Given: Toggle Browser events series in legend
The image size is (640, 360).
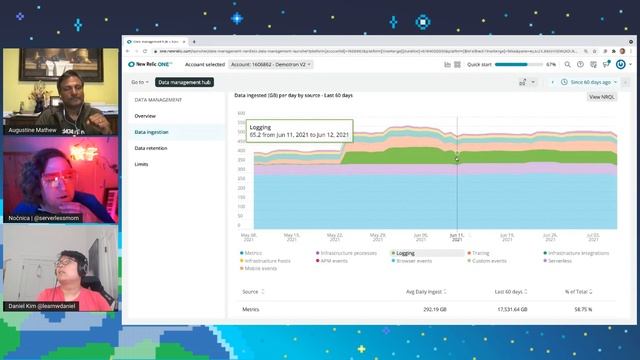Looking at the screenshot, I should tap(411, 261).
